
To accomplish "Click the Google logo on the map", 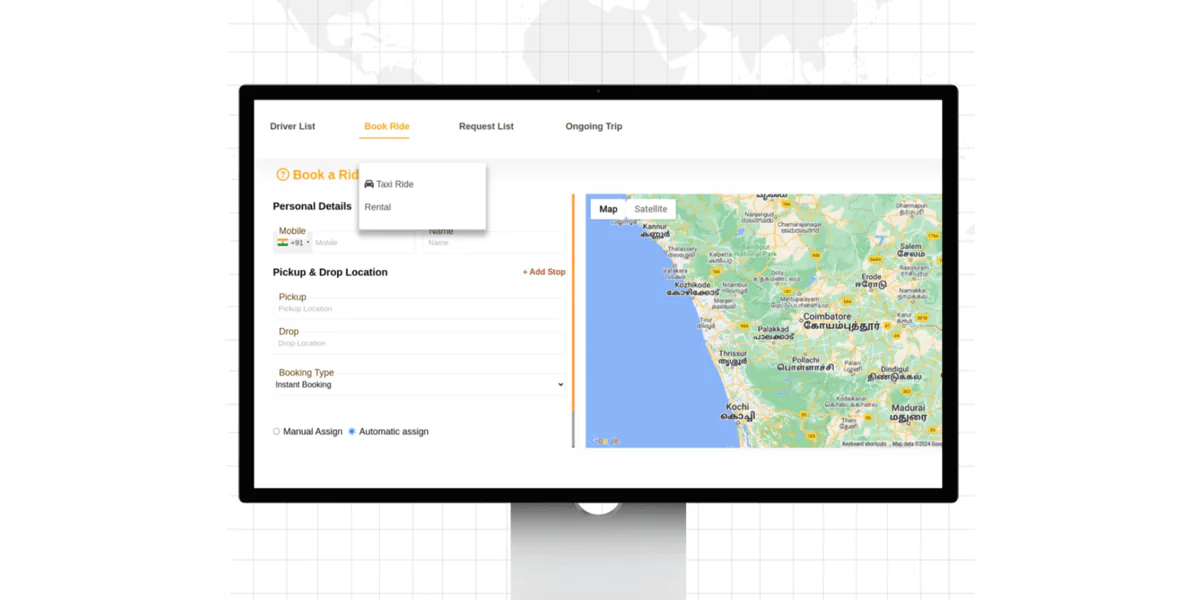I will coord(605,441).
